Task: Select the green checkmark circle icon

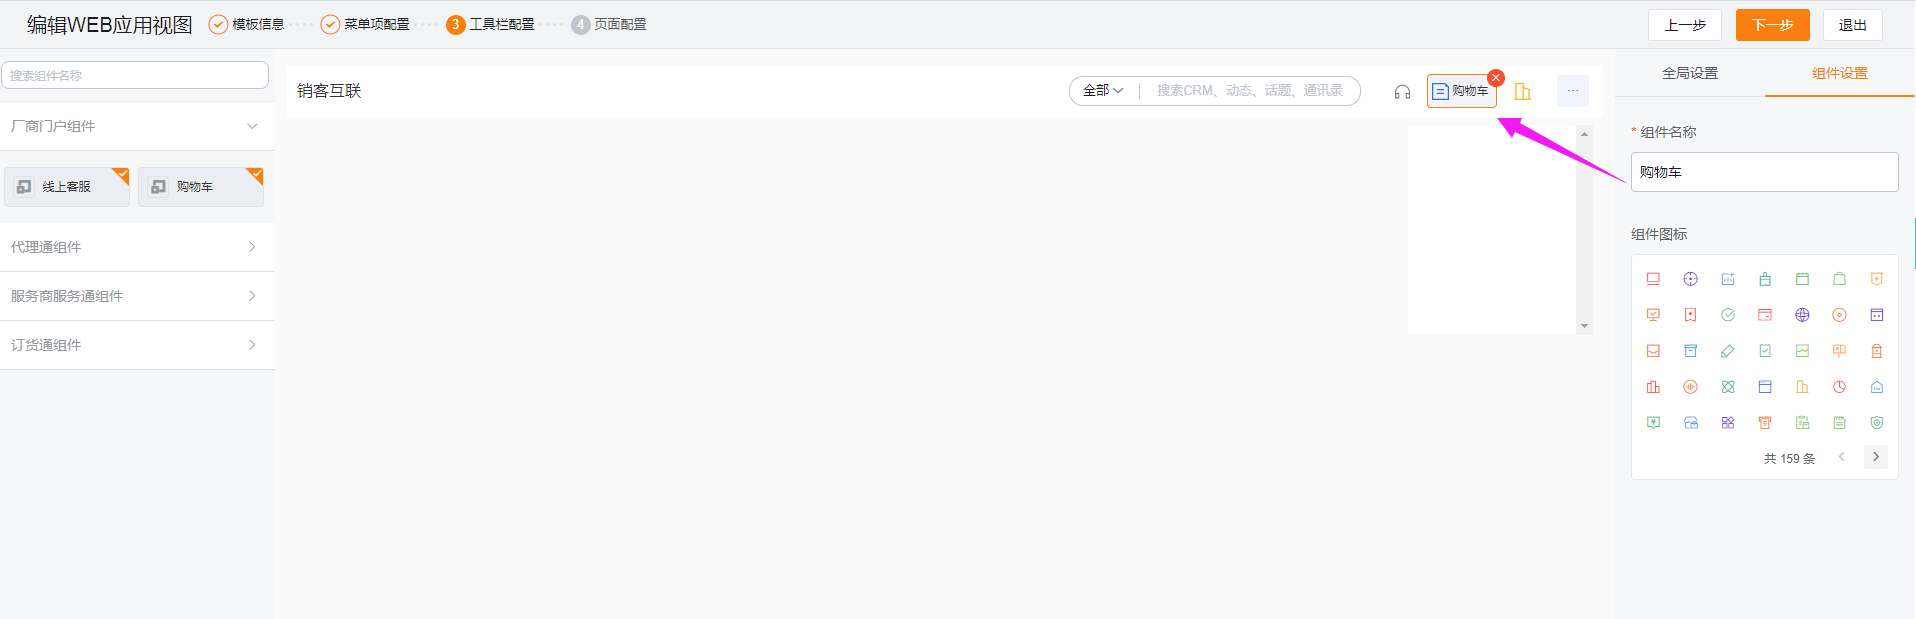Action: coord(1727,315)
